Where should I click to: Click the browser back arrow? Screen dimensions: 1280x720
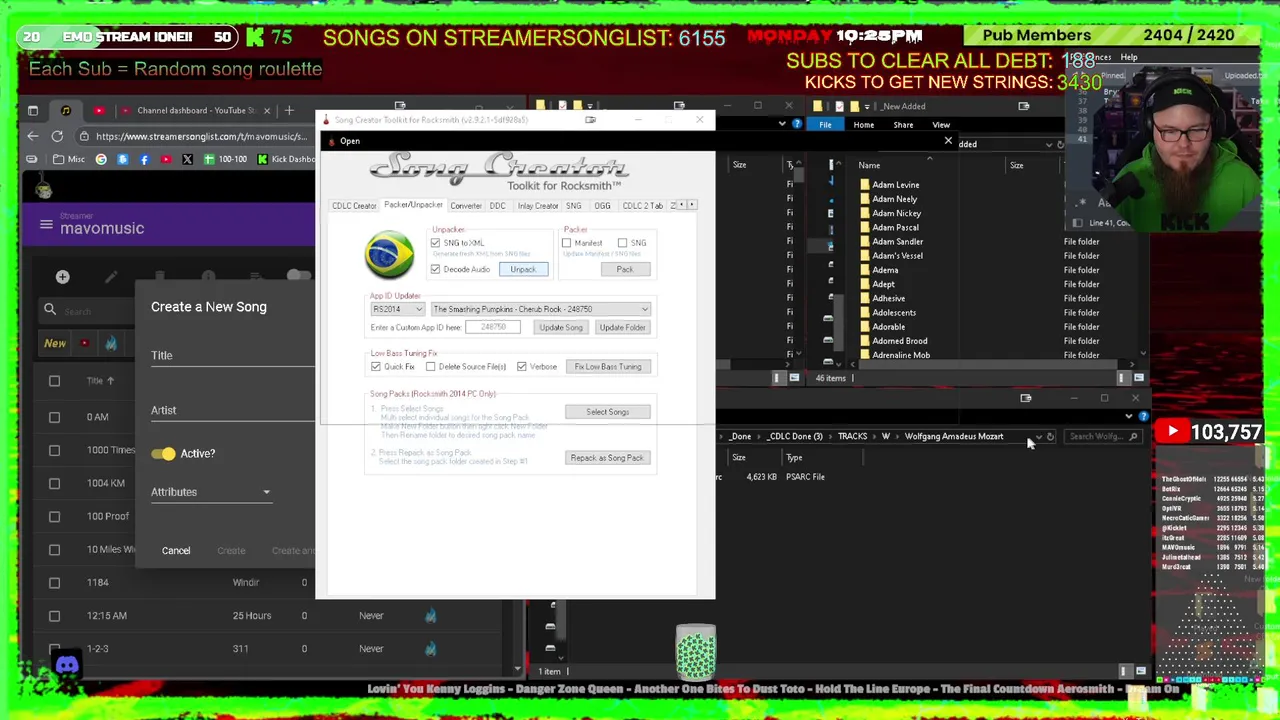33,136
